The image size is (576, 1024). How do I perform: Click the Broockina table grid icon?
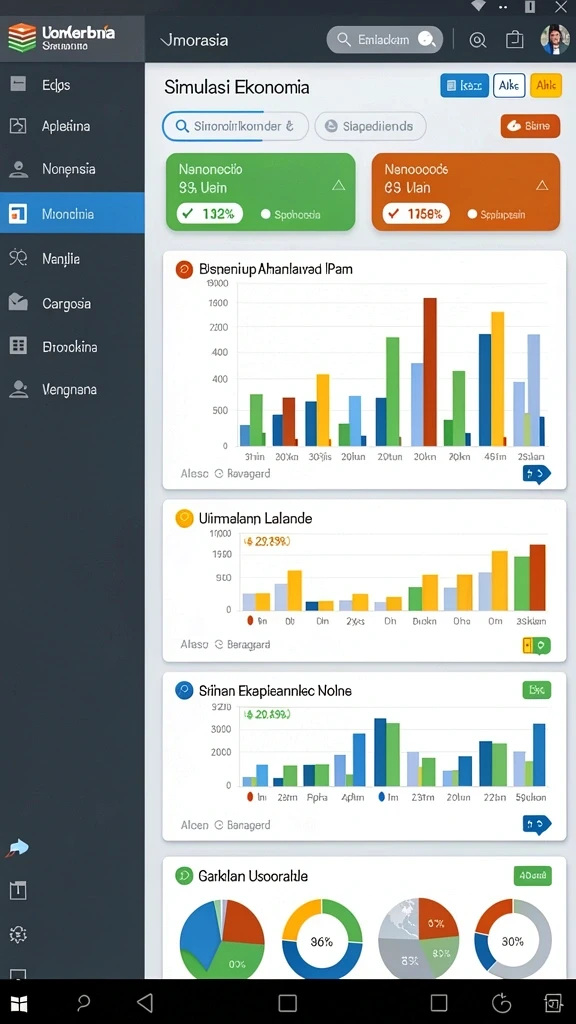coord(18,345)
